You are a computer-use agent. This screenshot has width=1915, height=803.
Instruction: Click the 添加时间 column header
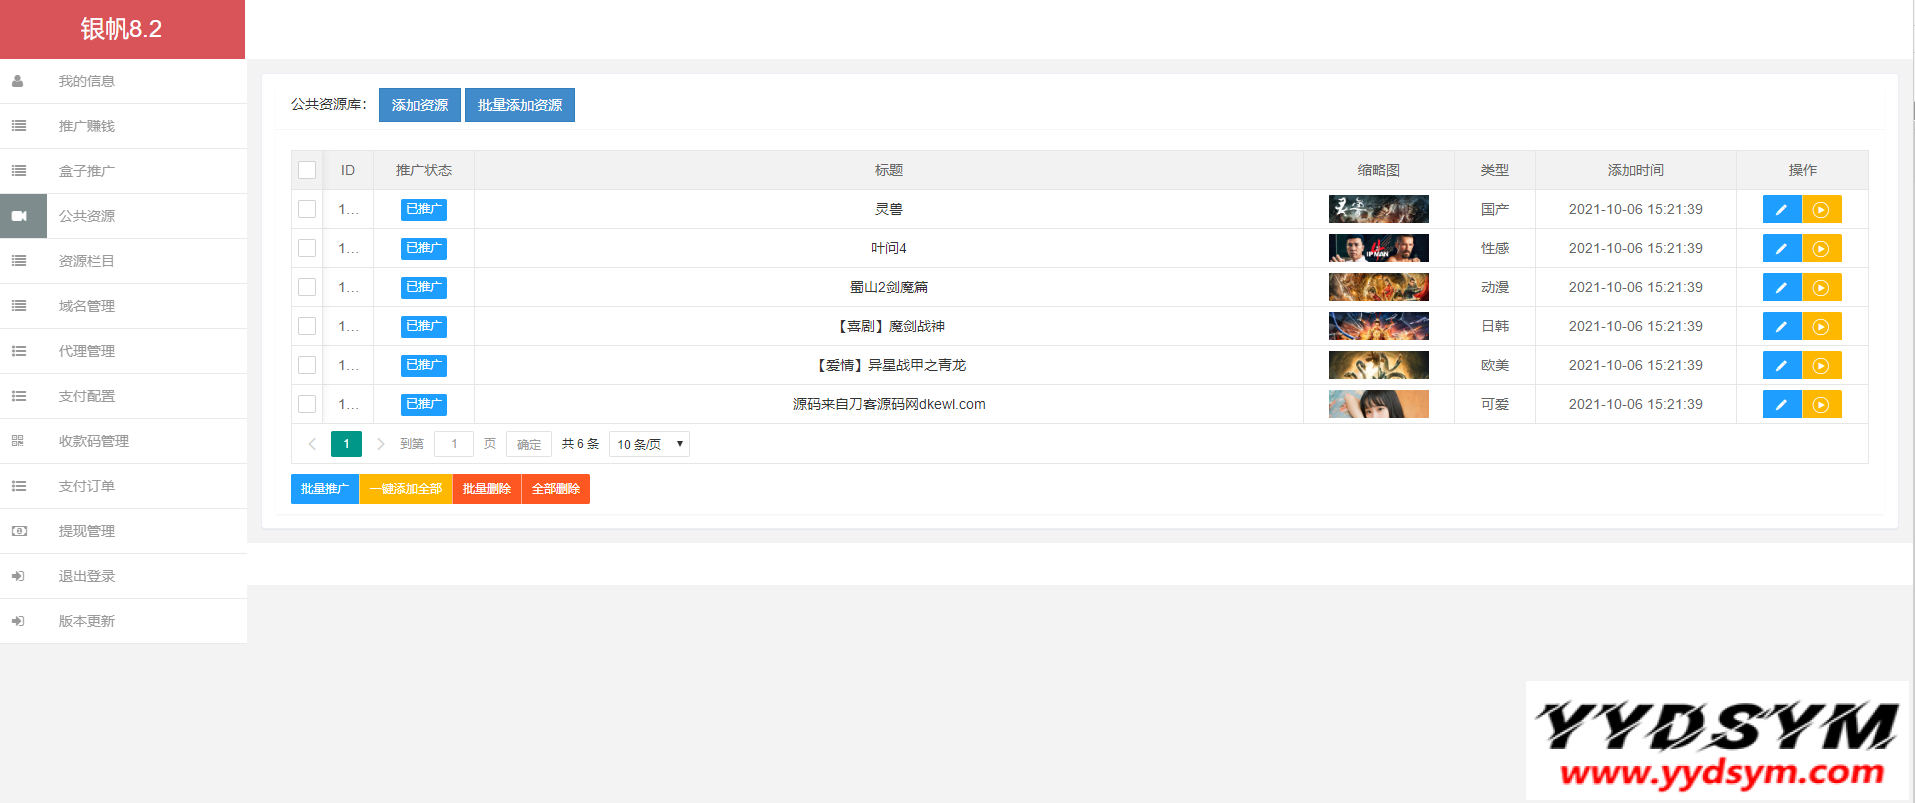pos(1636,170)
